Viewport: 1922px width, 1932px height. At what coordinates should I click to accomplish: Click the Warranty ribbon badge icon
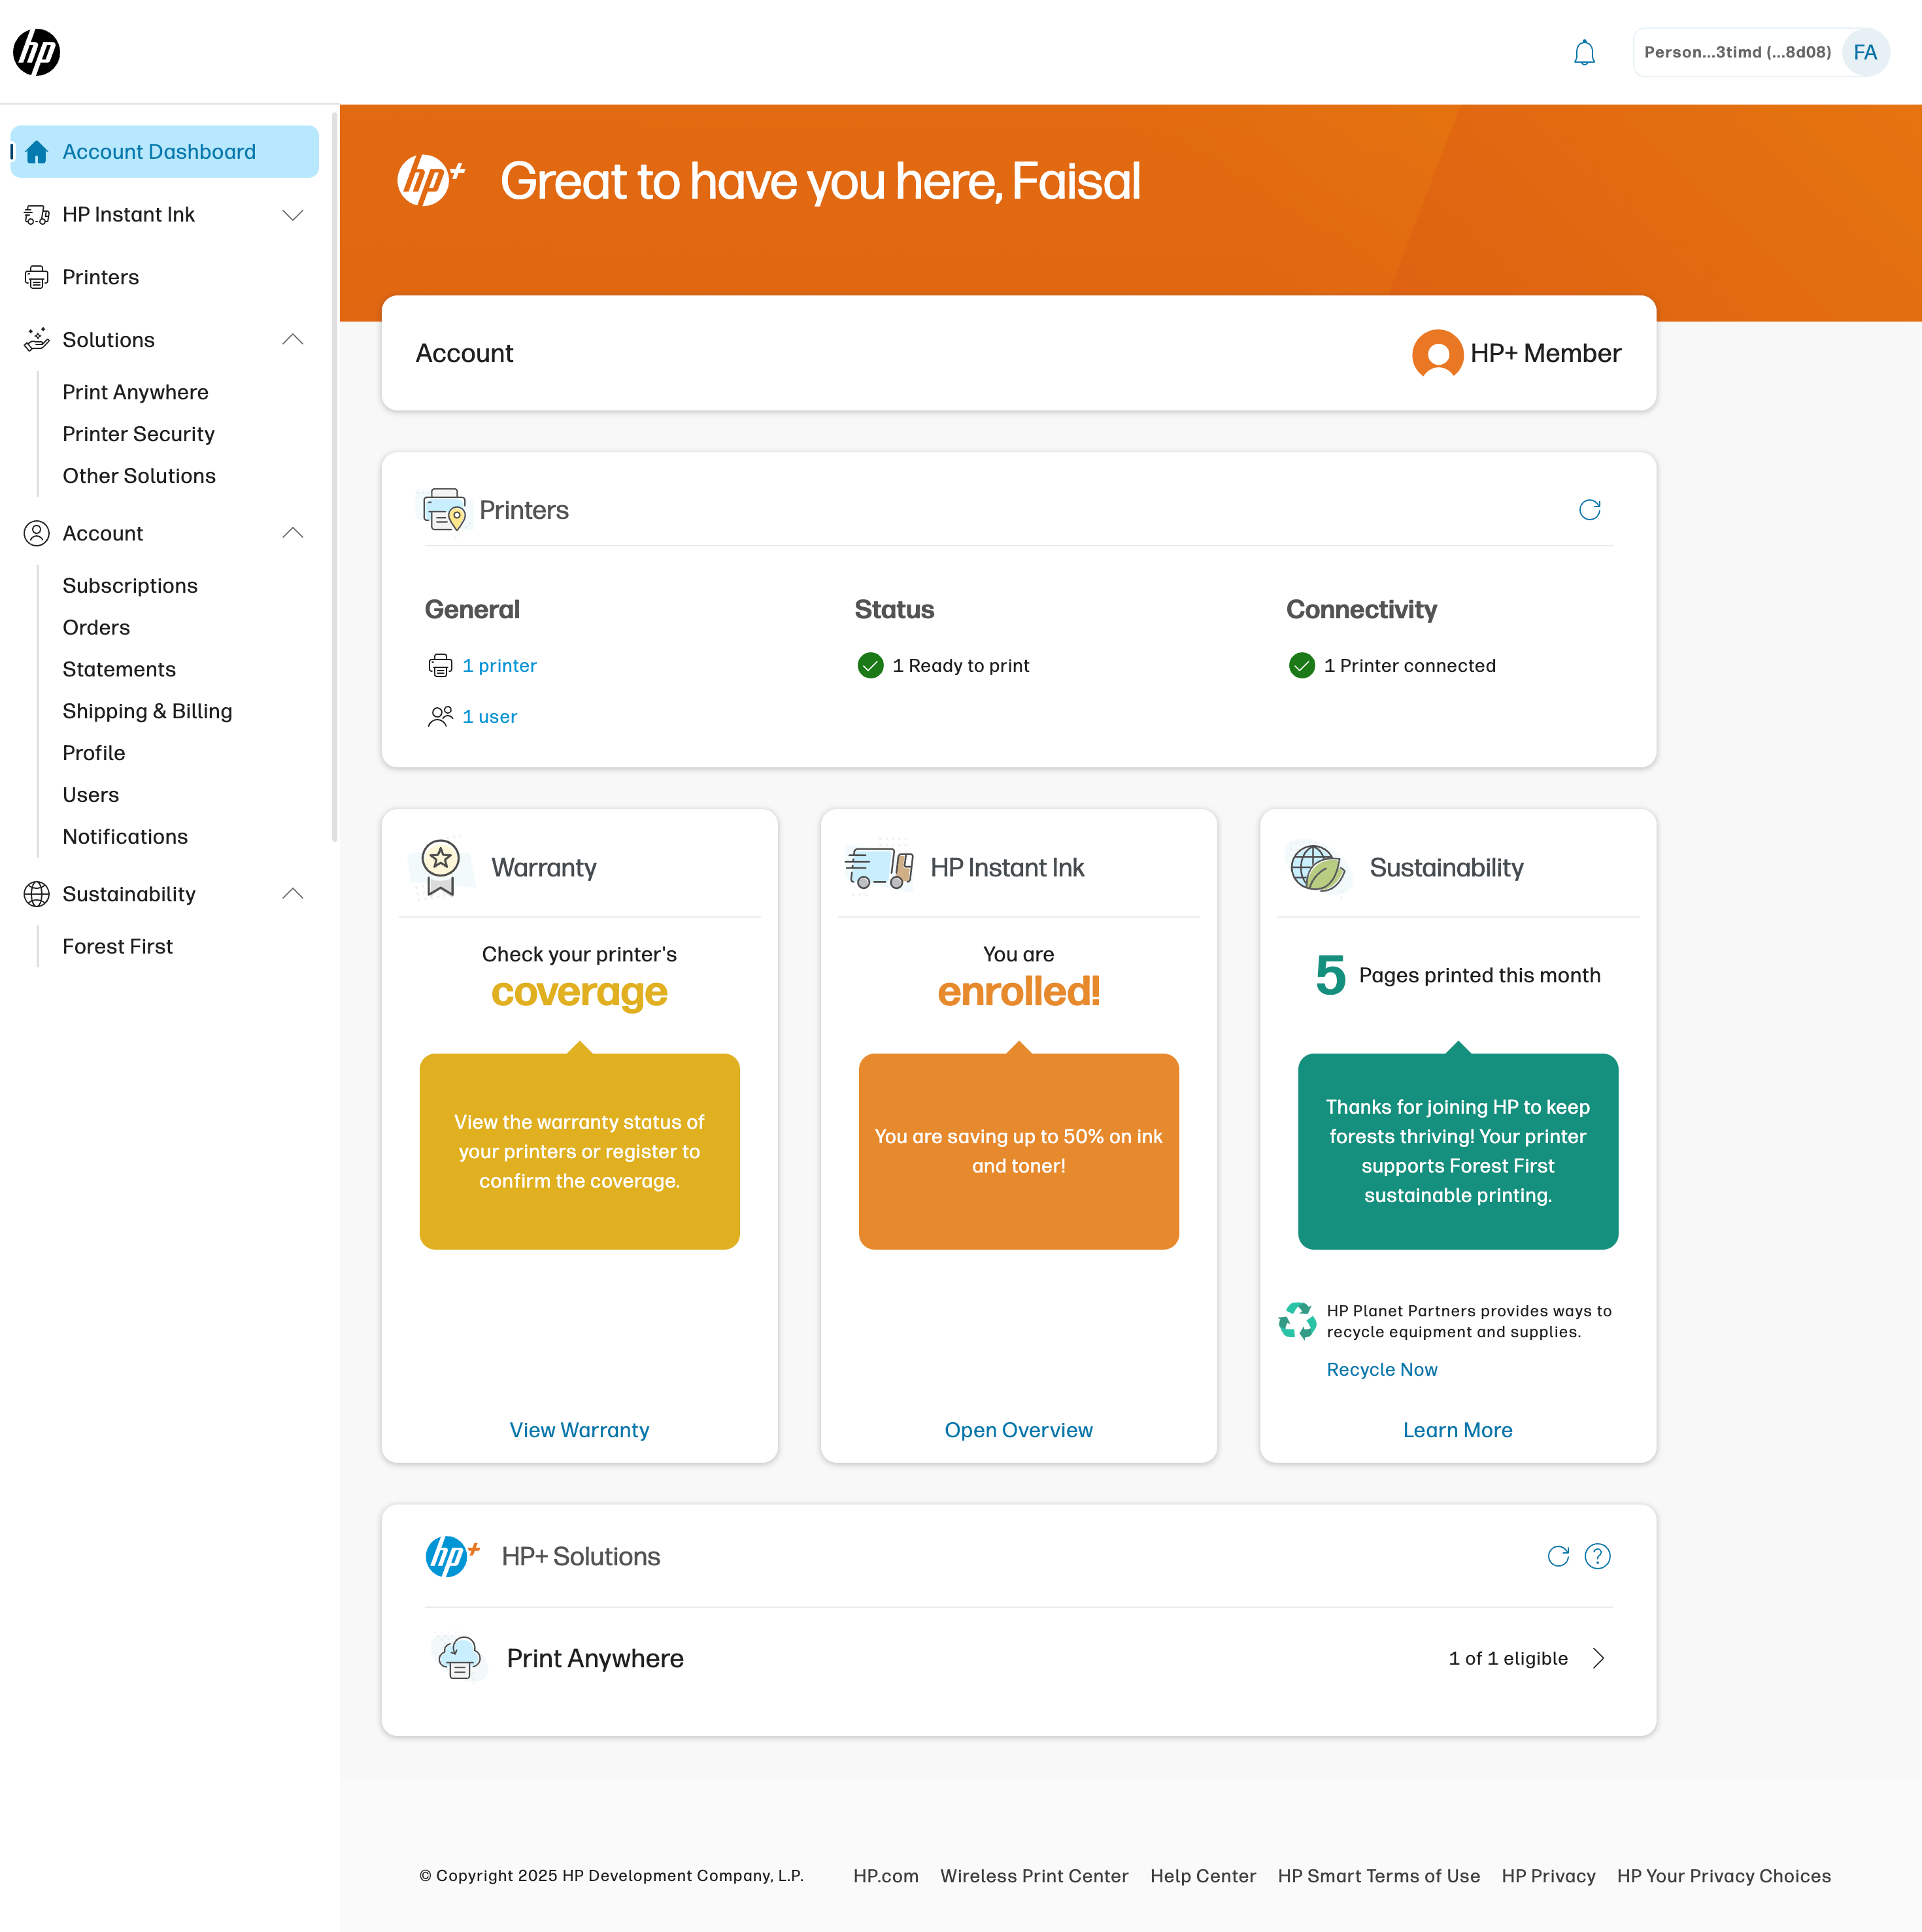(x=440, y=868)
